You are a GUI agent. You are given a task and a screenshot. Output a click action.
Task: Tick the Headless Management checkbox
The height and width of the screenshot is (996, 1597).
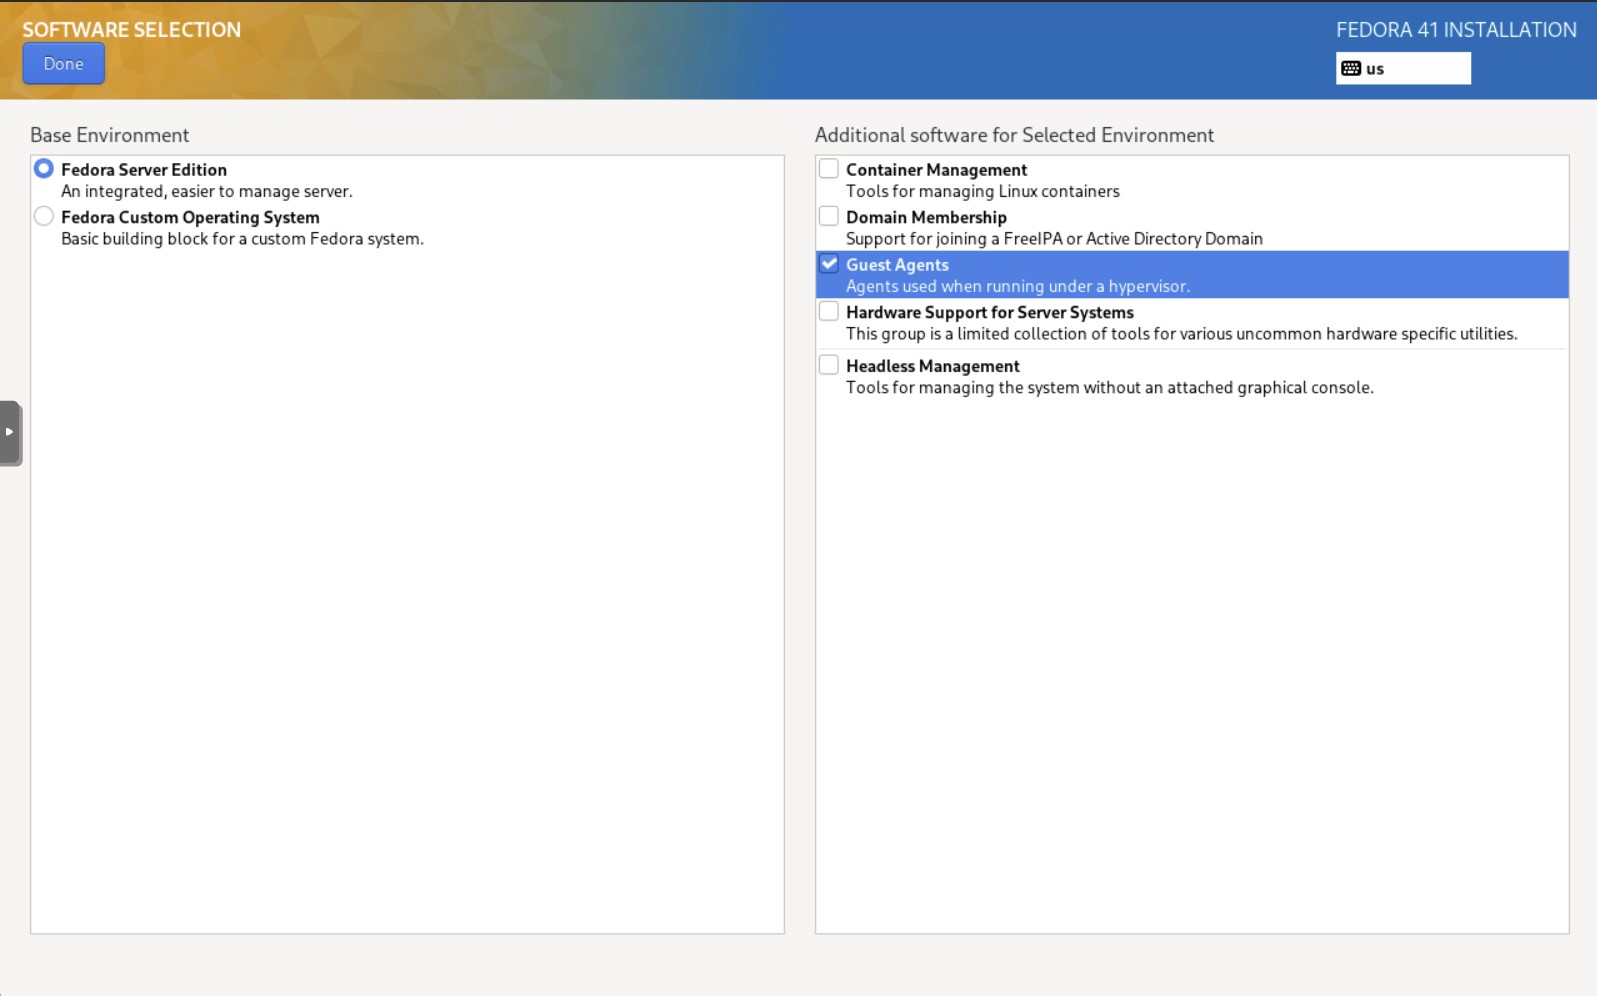(829, 365)
